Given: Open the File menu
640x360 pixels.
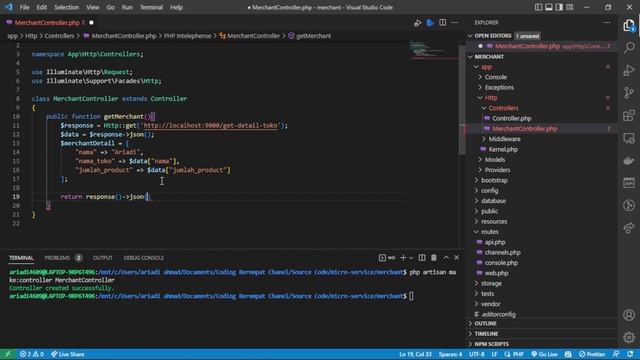Looking at the screenshot, I should (x=24, y=7).
